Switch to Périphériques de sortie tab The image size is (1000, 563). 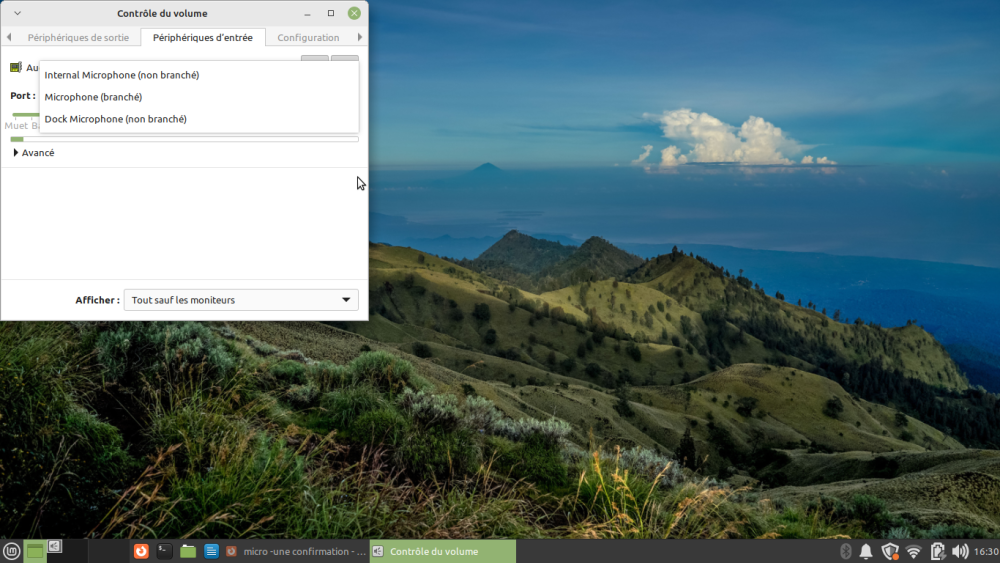click(x=78, y=38)
